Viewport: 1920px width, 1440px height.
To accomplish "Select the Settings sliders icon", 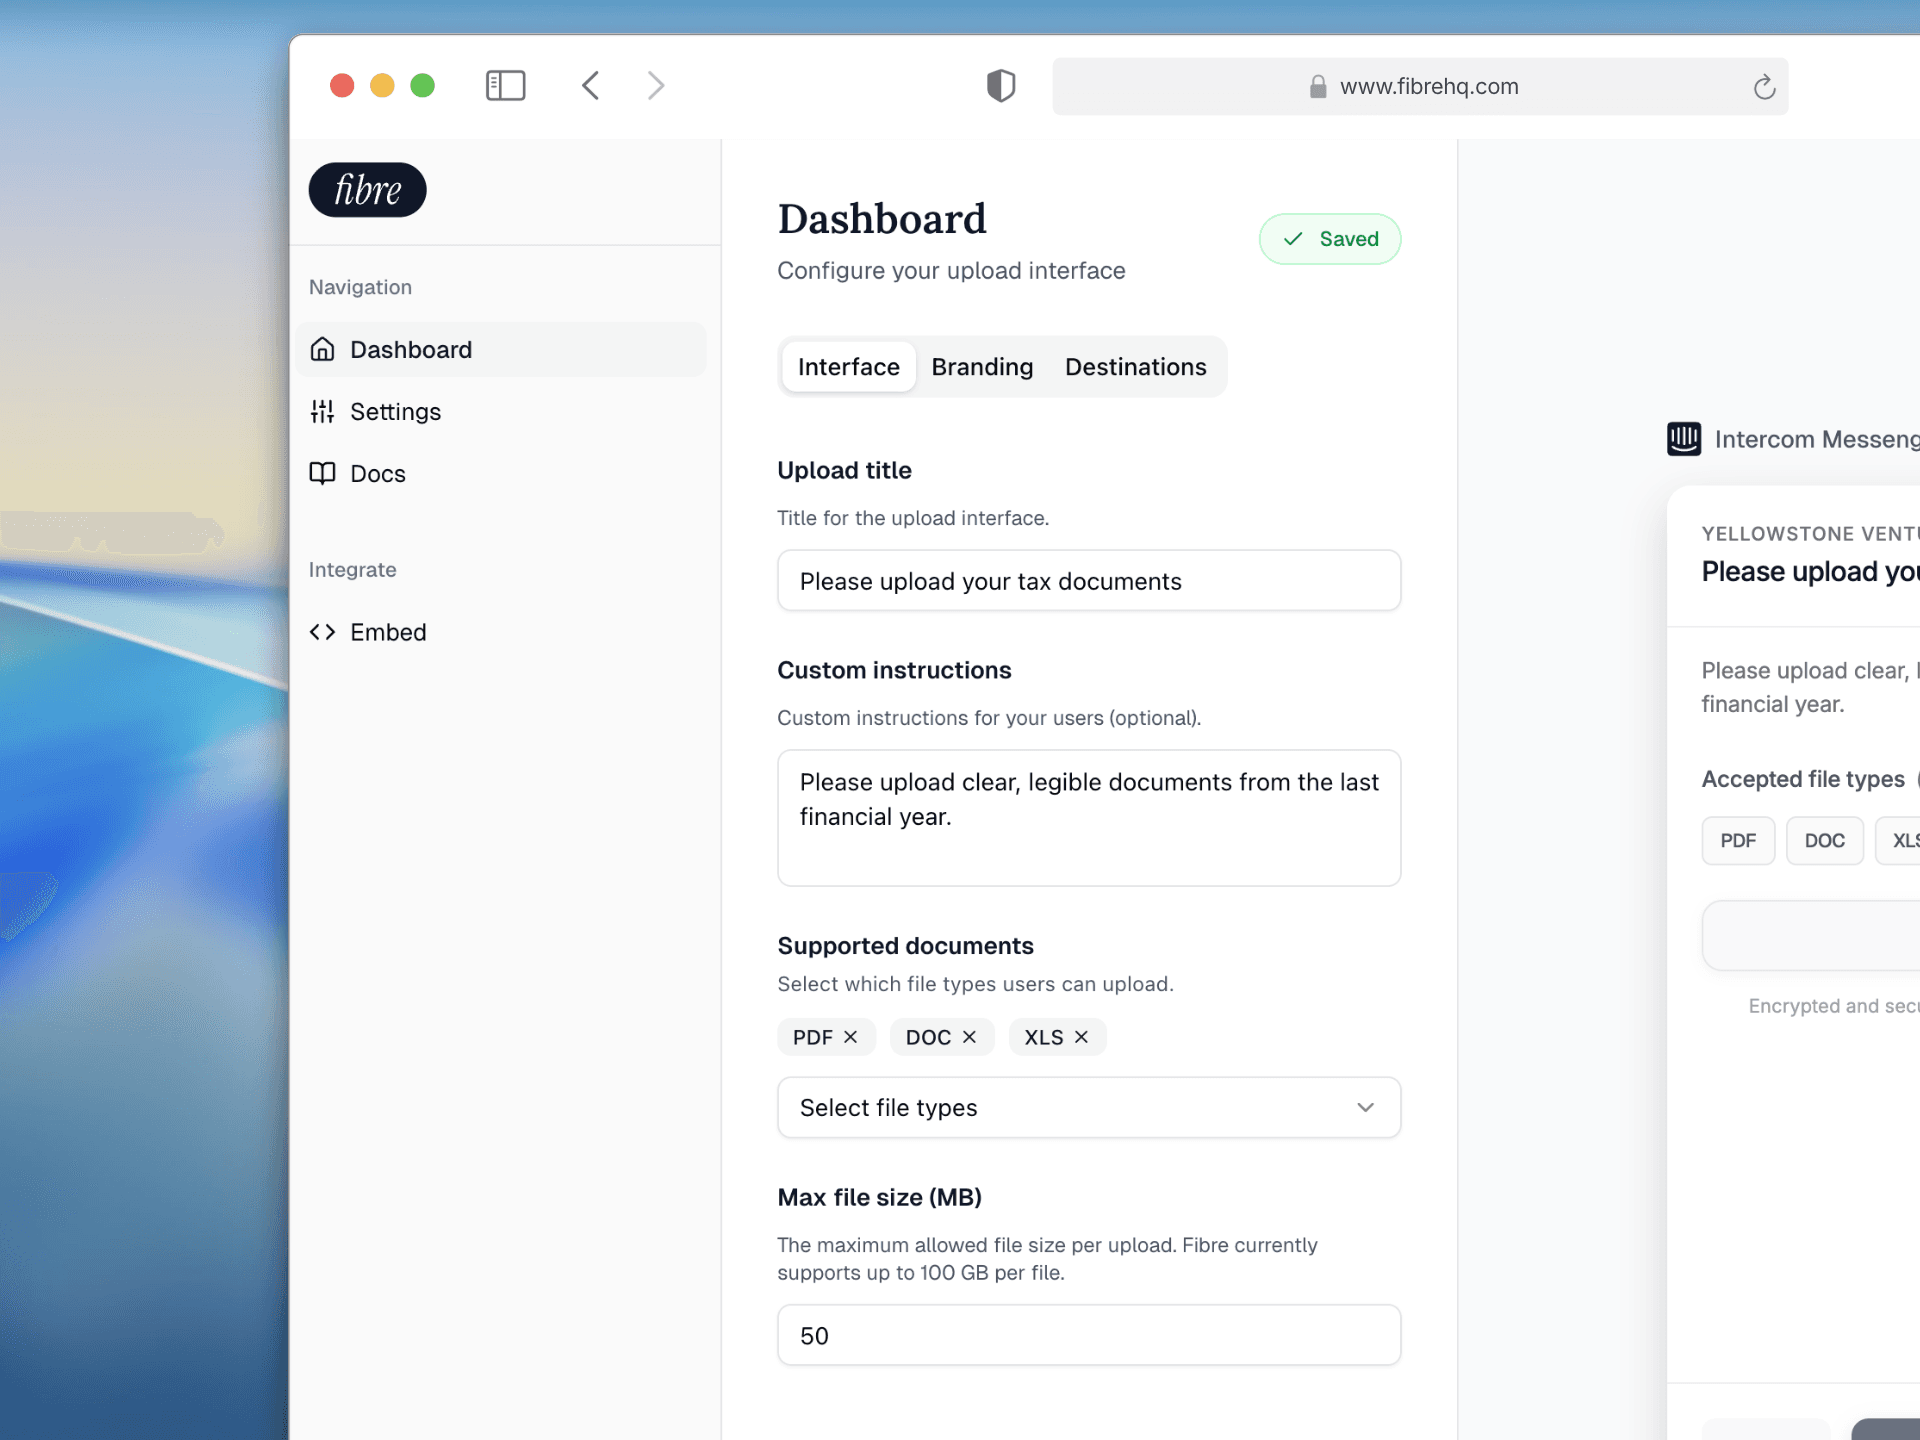I will [x=322, y=411].
